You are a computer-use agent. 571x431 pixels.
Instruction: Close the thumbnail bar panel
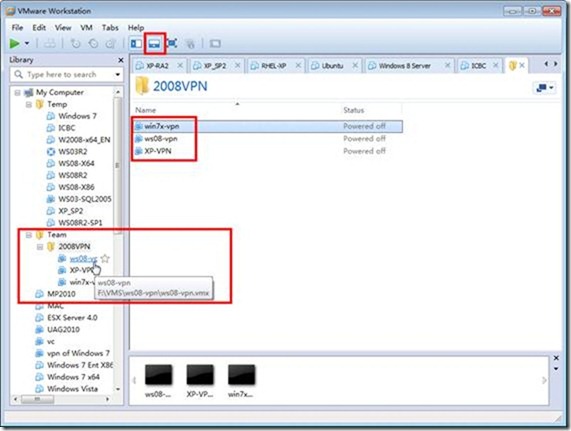point(556,358)
